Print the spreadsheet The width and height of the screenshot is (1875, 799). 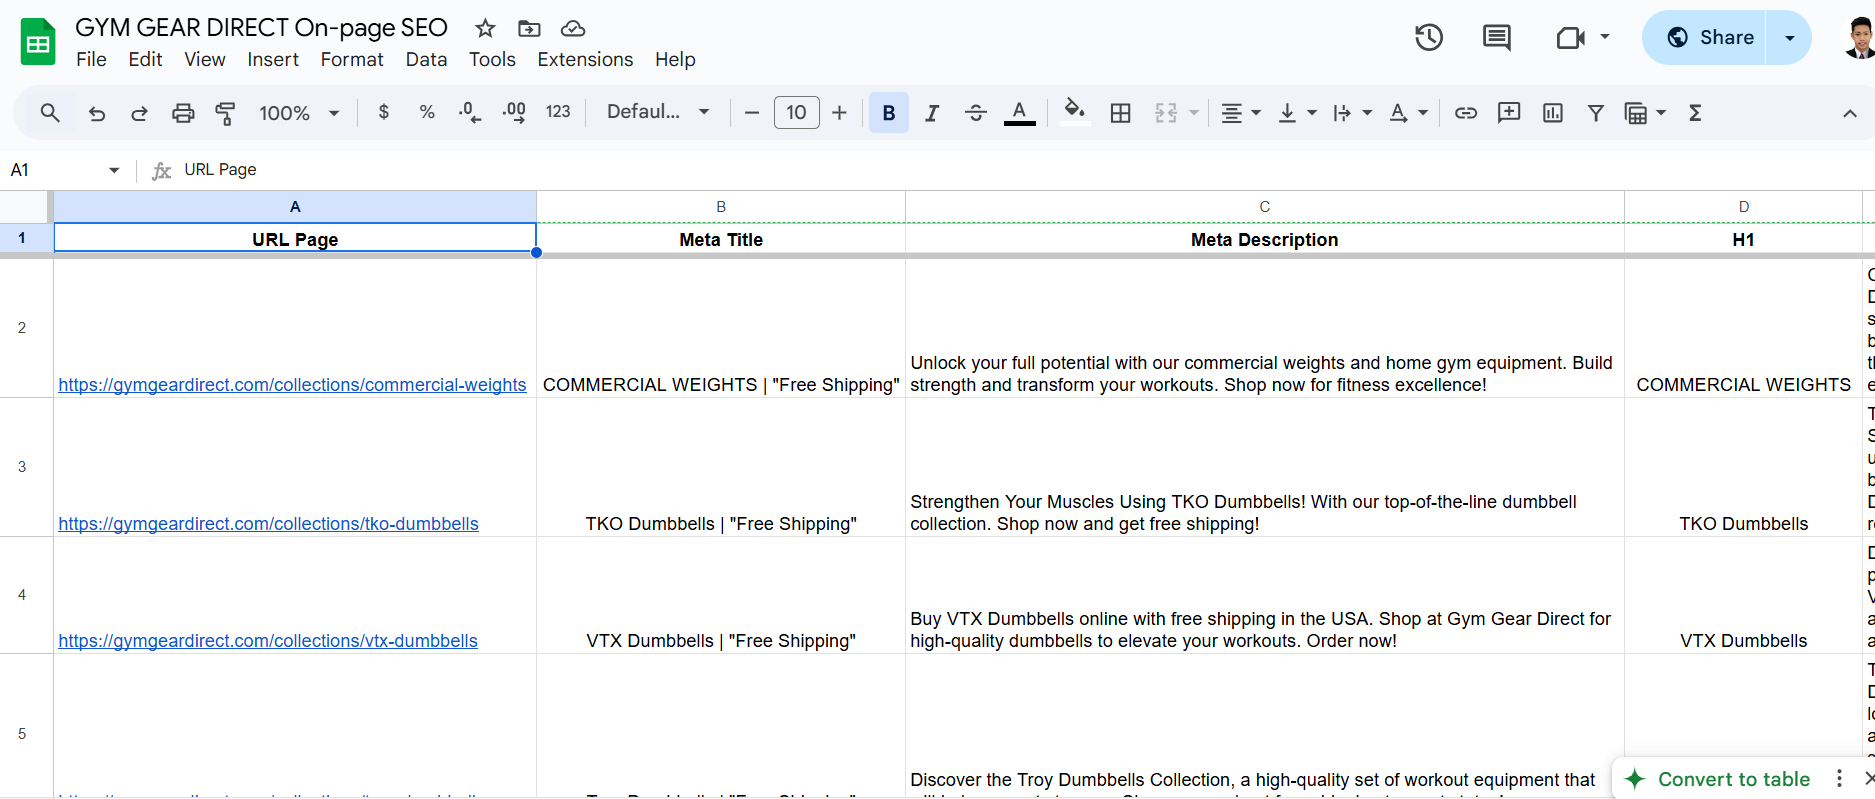(x=183, y=113)
